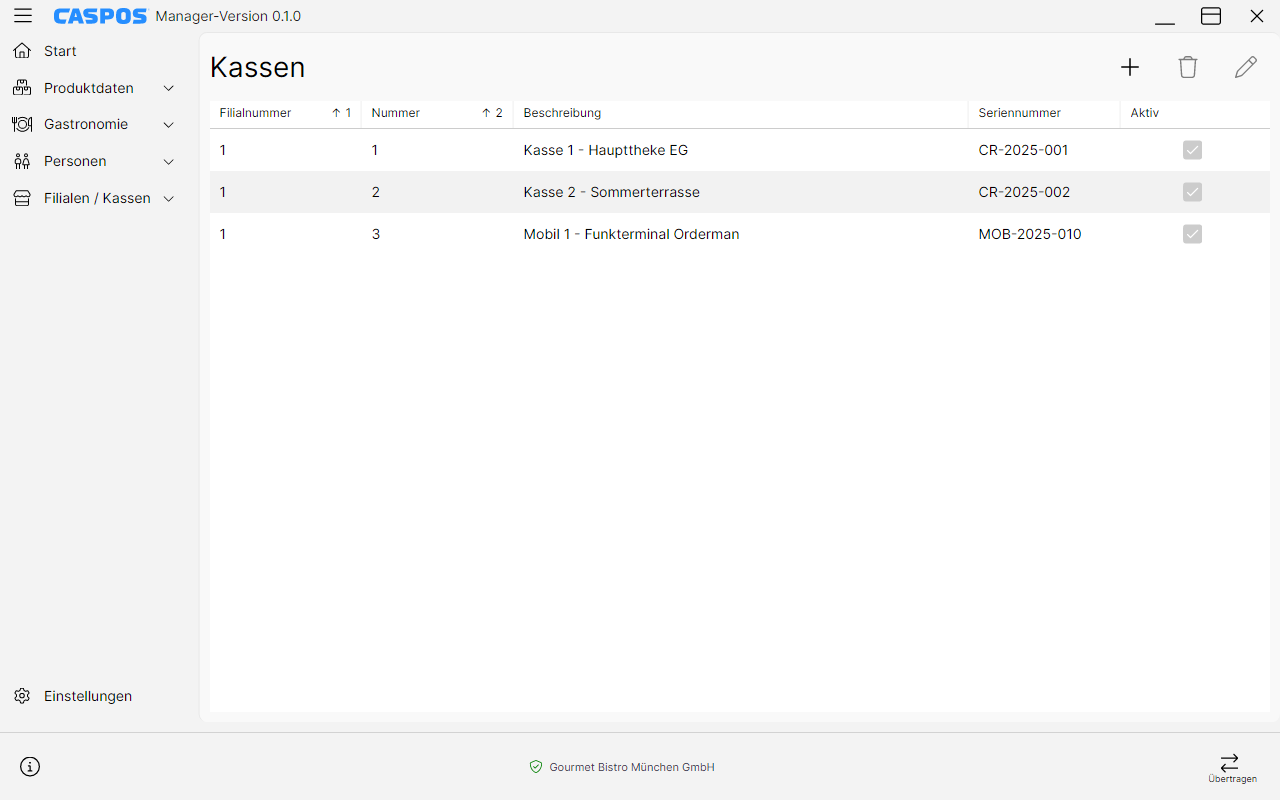1280x800 pixels.
Task: Click the Übertragen transfer arrows icon
Action: (1230, 762)
